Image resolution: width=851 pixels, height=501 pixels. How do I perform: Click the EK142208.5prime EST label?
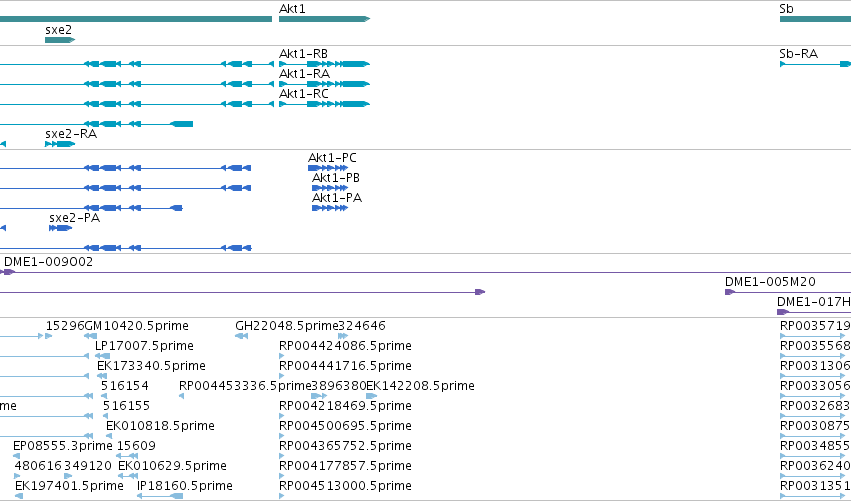tap(421, 386)
